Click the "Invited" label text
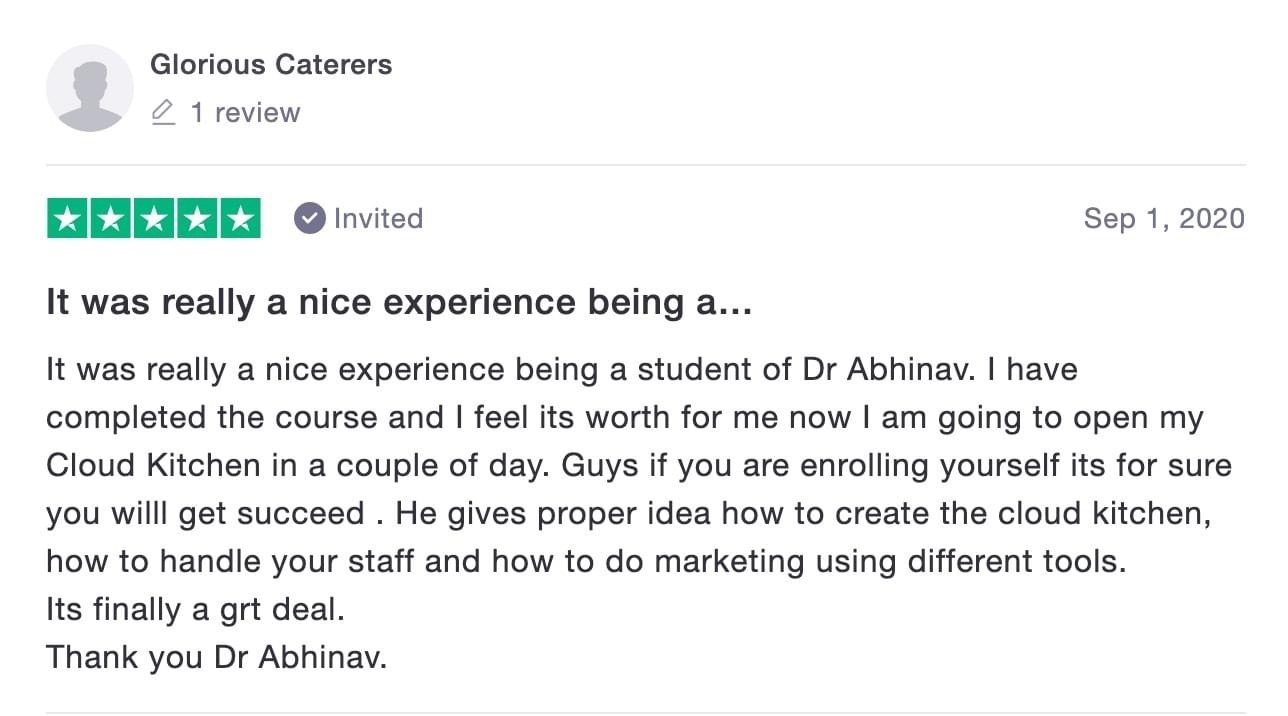 click(378, 218)
